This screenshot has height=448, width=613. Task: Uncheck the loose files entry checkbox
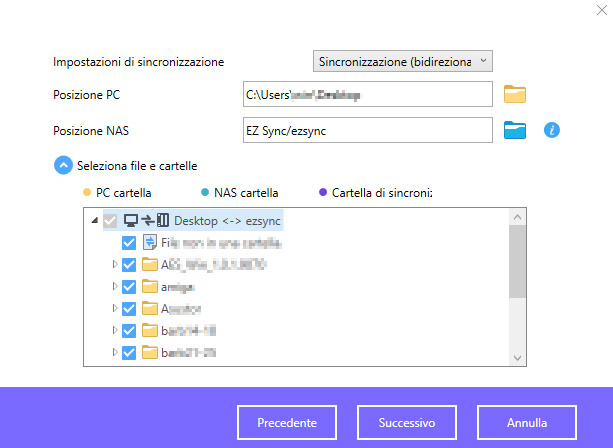pos(128,243)
